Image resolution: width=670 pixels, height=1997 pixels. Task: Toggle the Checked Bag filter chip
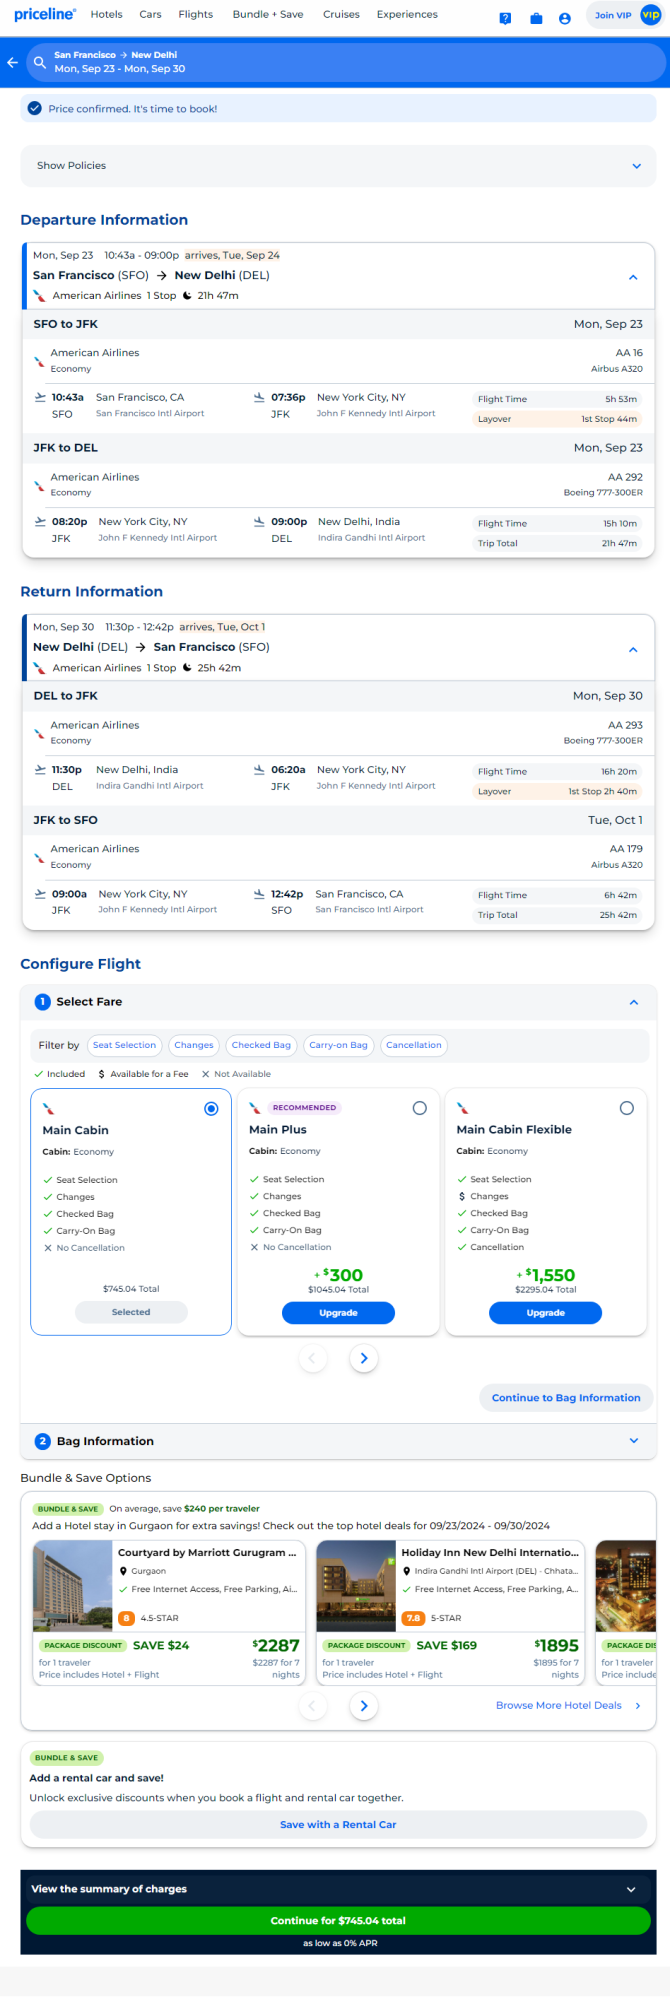tap(261, 1045)
